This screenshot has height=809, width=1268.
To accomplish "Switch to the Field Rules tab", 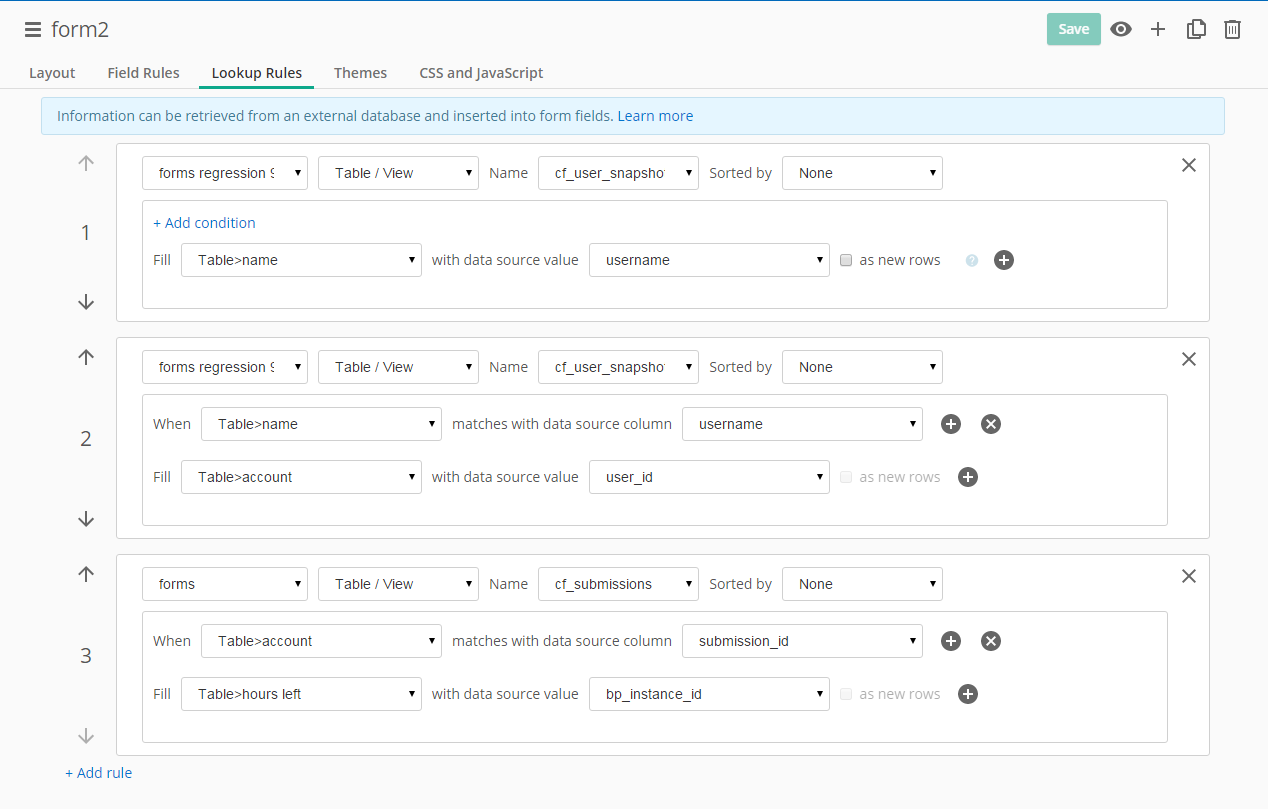I will click(144, 73).
